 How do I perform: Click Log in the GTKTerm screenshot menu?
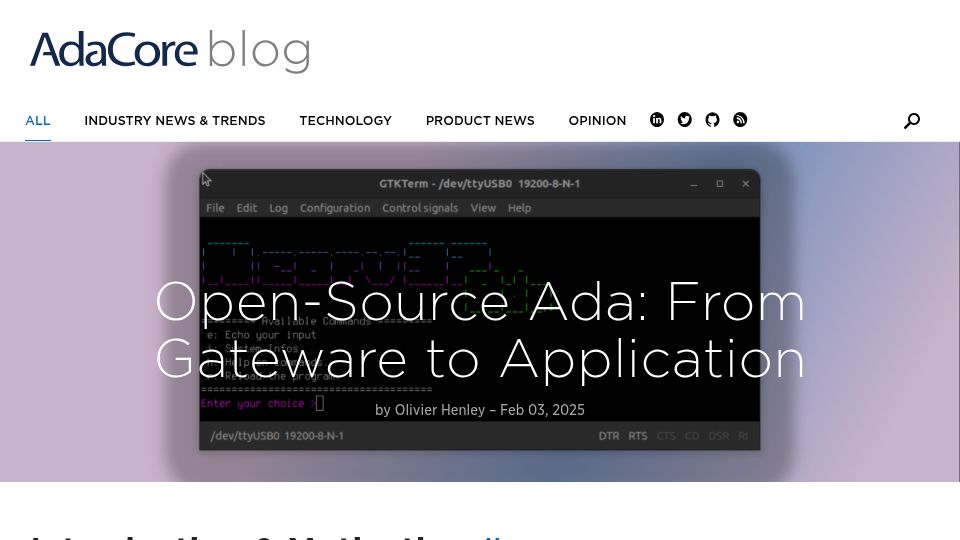279,208
